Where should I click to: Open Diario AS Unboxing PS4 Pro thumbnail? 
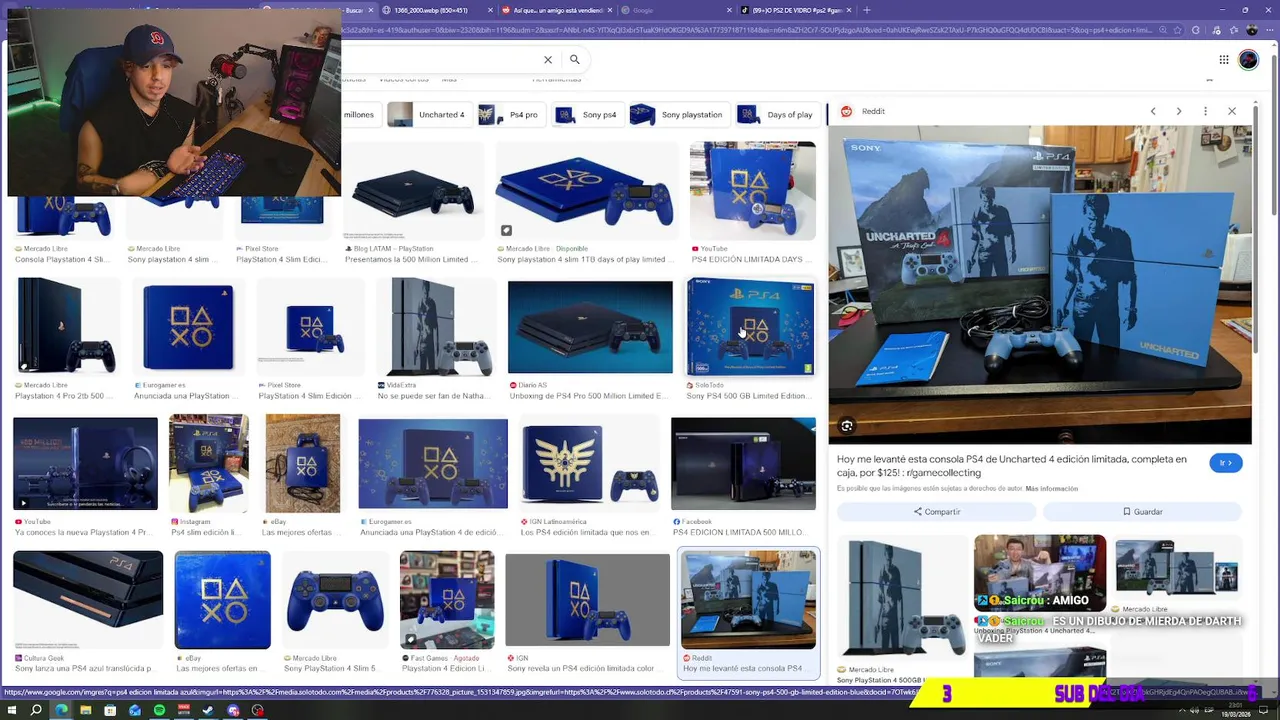point(590,328)
